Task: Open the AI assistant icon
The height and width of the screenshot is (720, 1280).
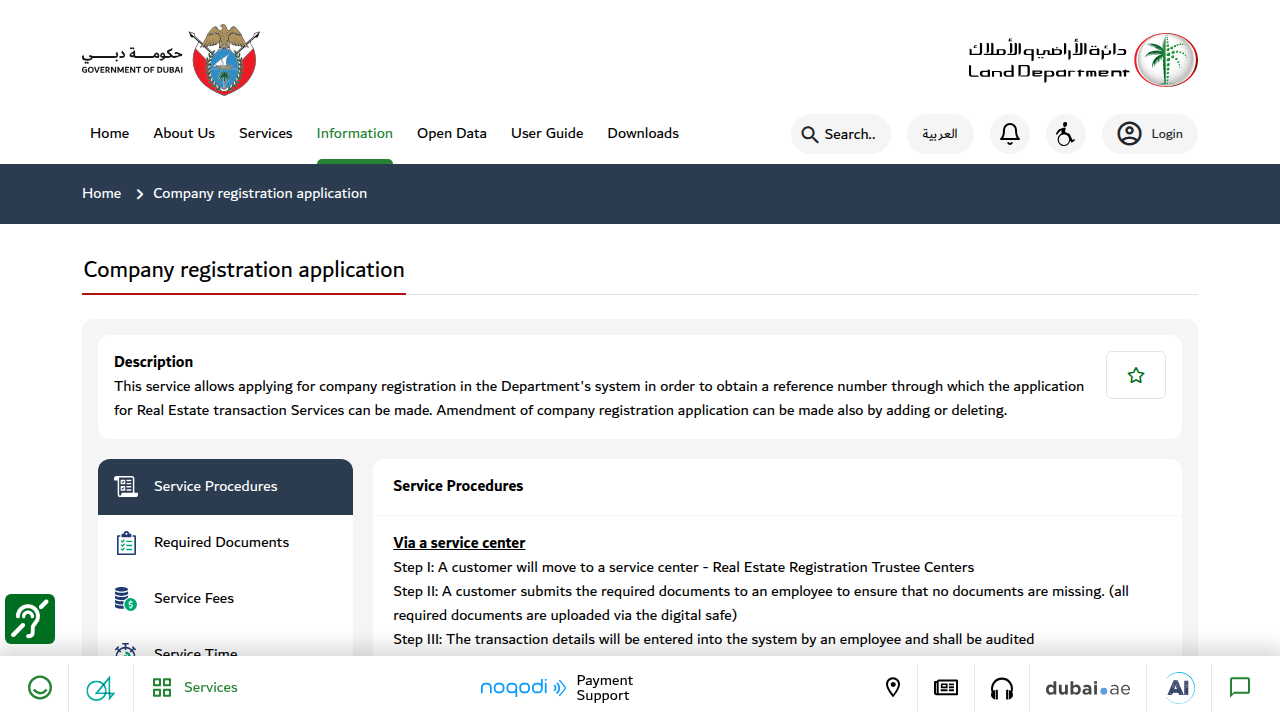Action: pos(1180,688)
